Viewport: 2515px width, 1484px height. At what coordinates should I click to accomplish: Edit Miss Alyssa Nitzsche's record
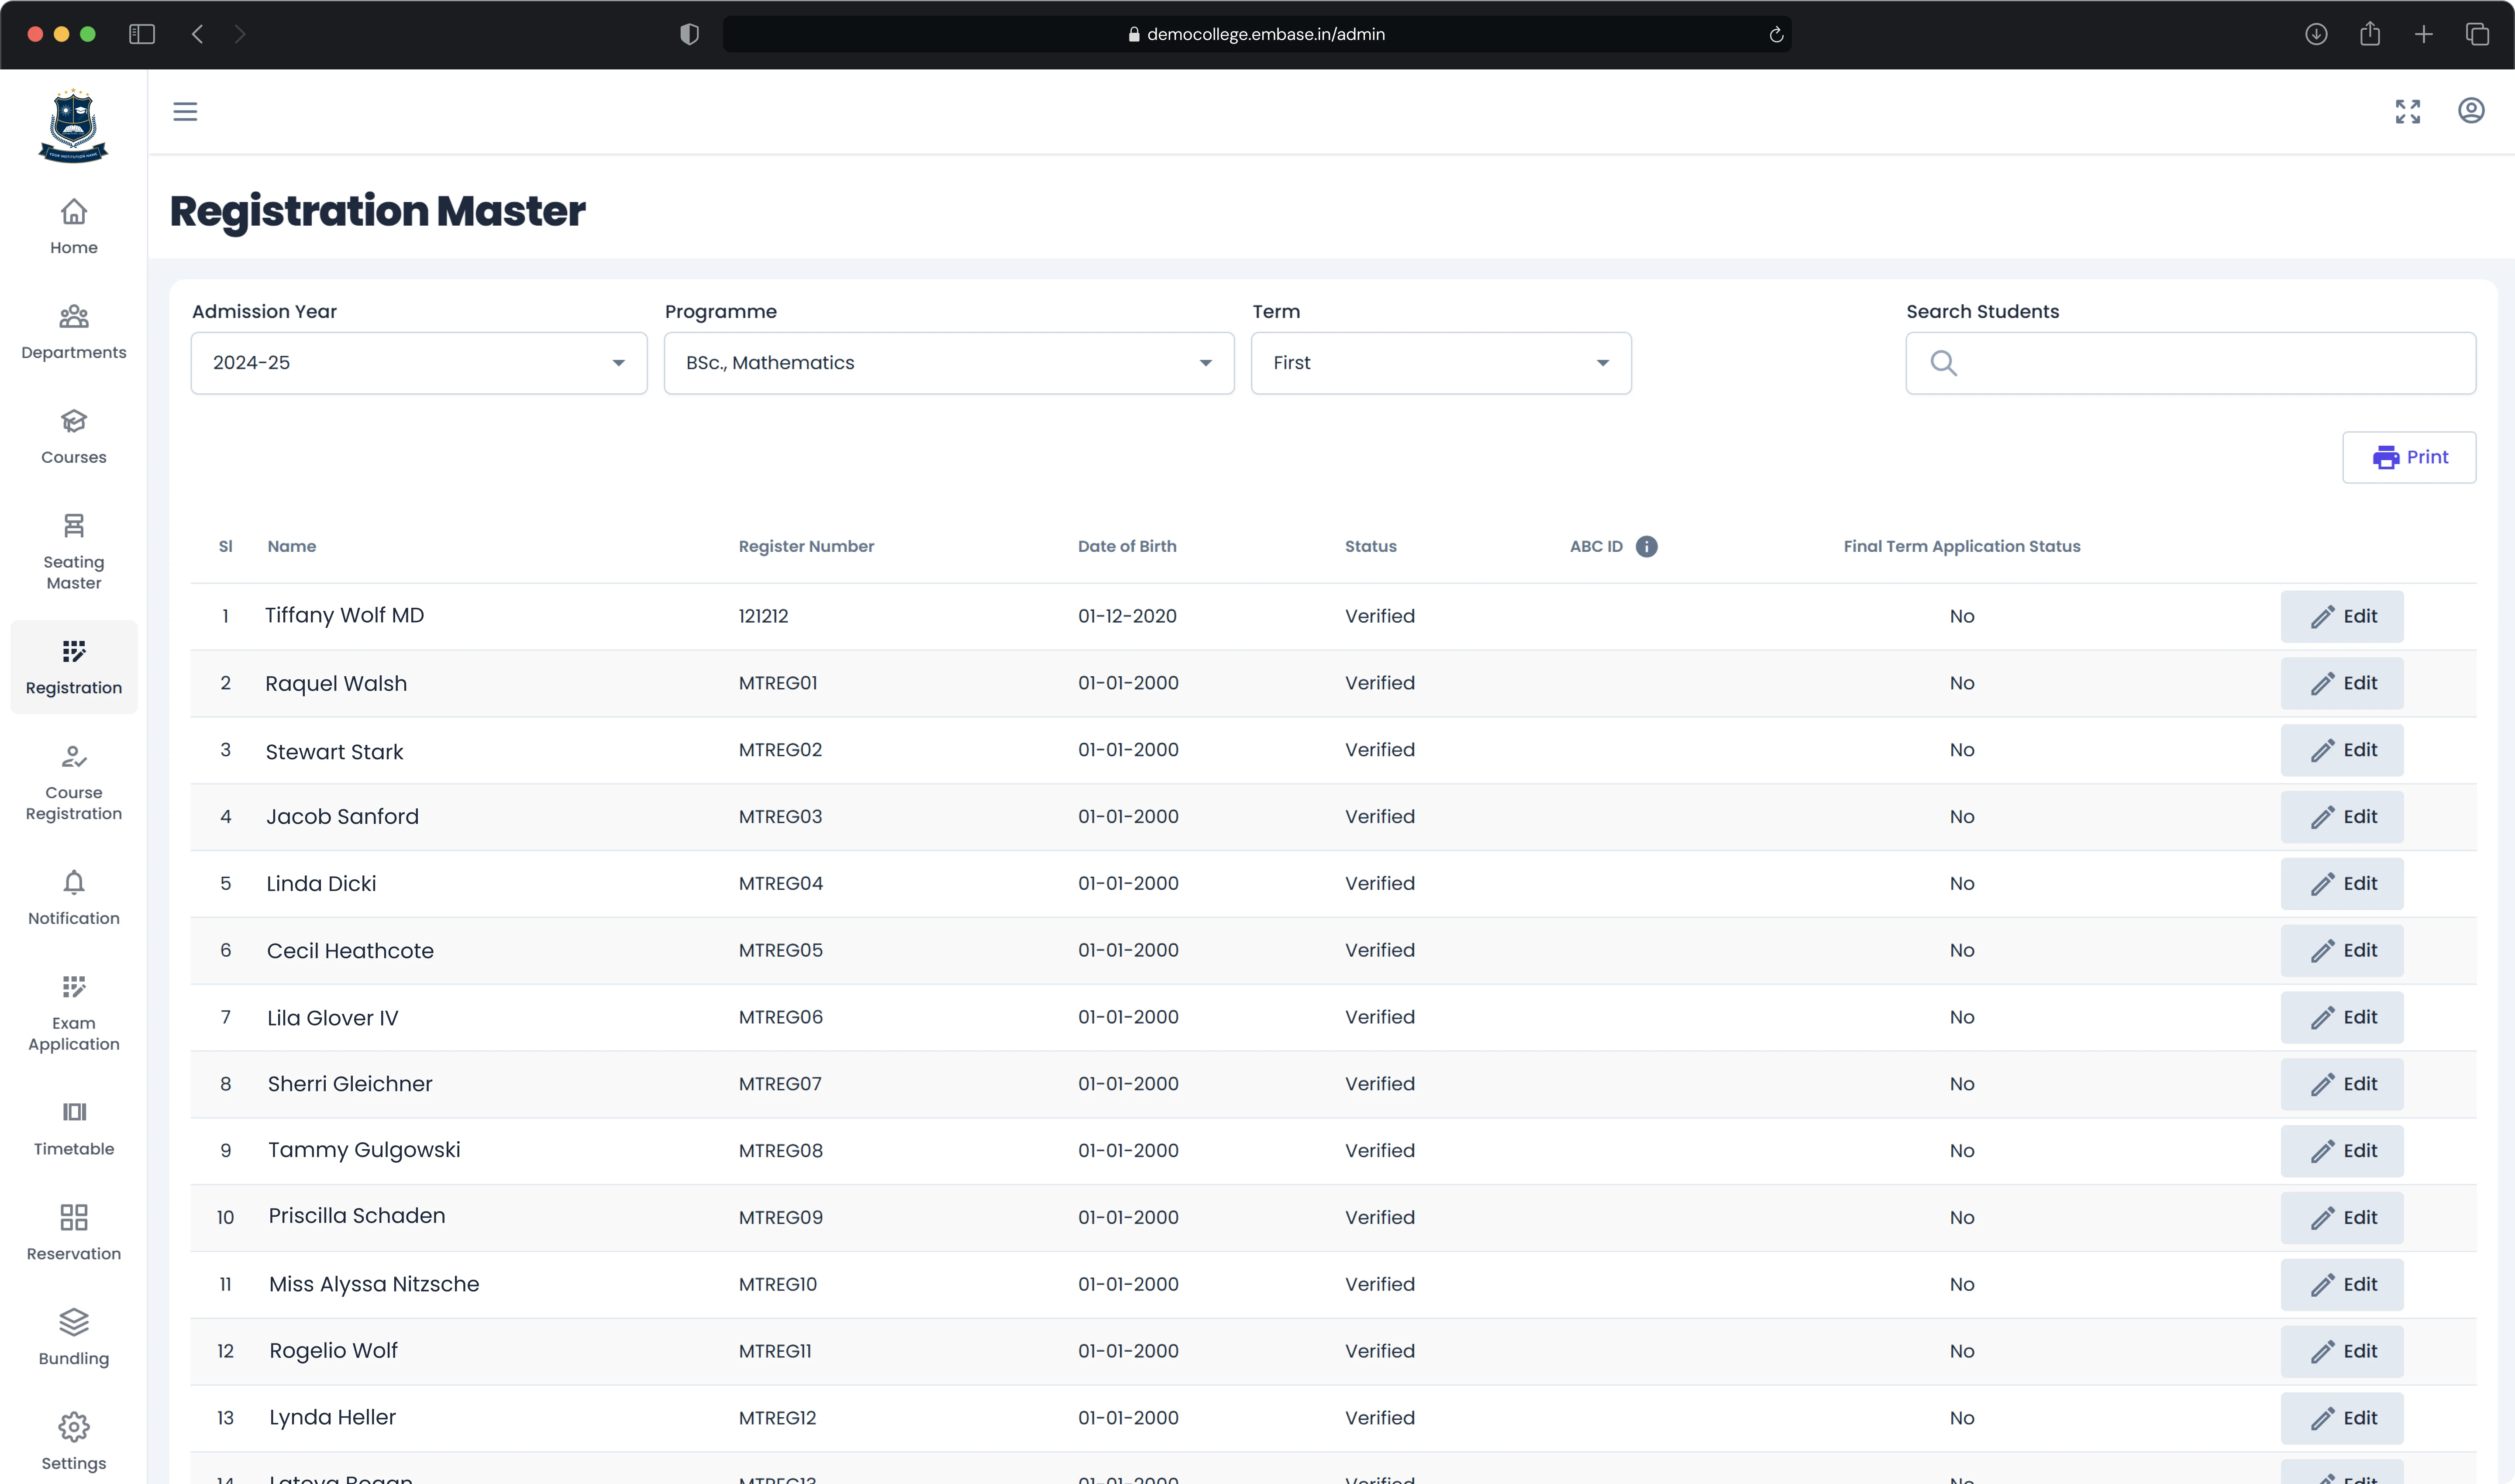coord(2342,1284)
